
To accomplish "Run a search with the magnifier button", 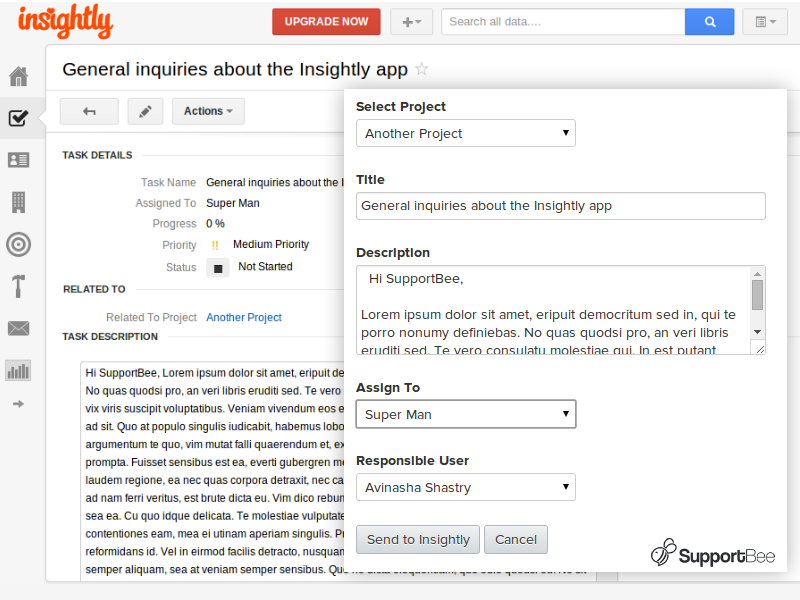I will (709, 21).
